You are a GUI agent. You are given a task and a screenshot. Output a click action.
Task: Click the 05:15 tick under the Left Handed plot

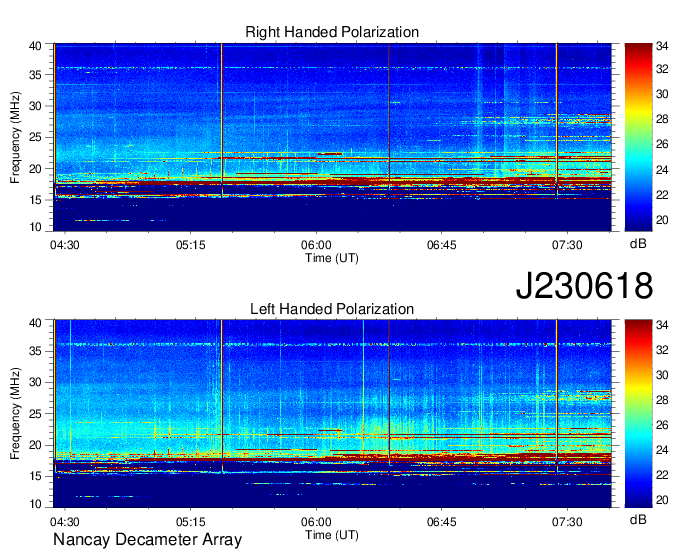(x=190, y=522)
